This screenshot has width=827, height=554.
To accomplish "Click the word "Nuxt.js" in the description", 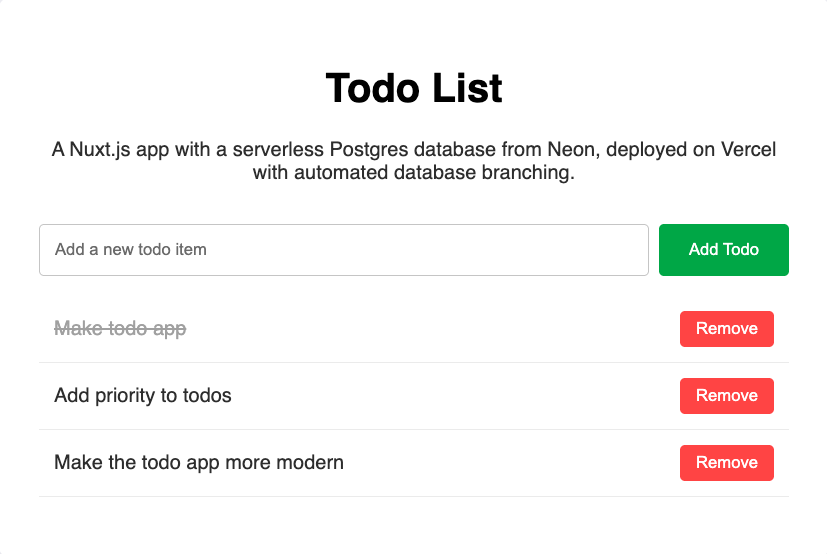I will click(x=104, y=150).
